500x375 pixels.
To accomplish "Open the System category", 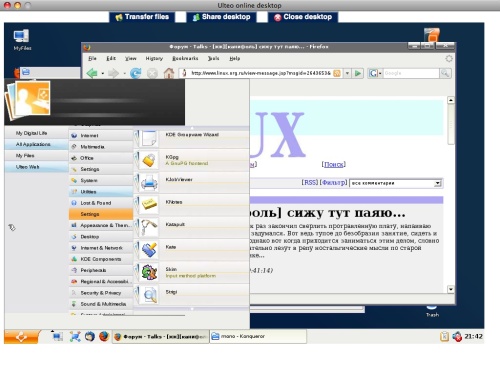I will [101, 180].
